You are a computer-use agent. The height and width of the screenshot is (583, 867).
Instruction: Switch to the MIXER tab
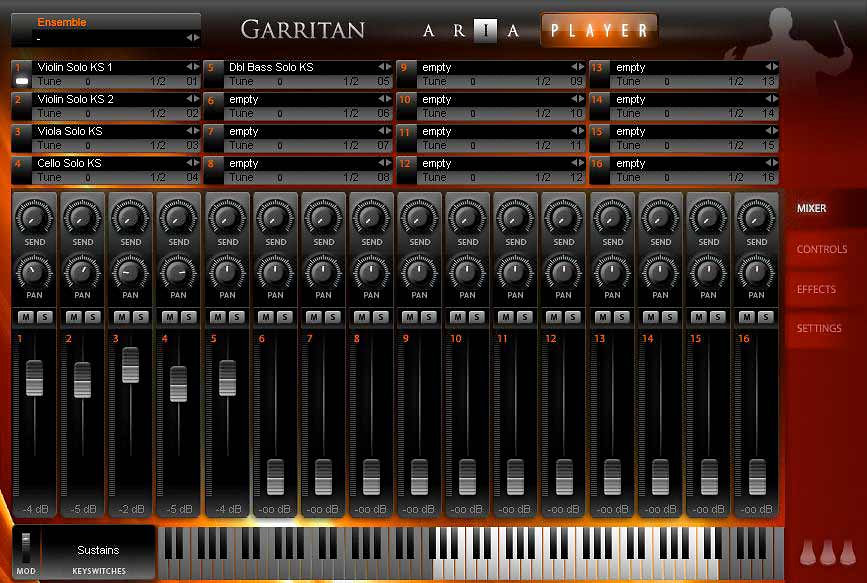(812, 209)
